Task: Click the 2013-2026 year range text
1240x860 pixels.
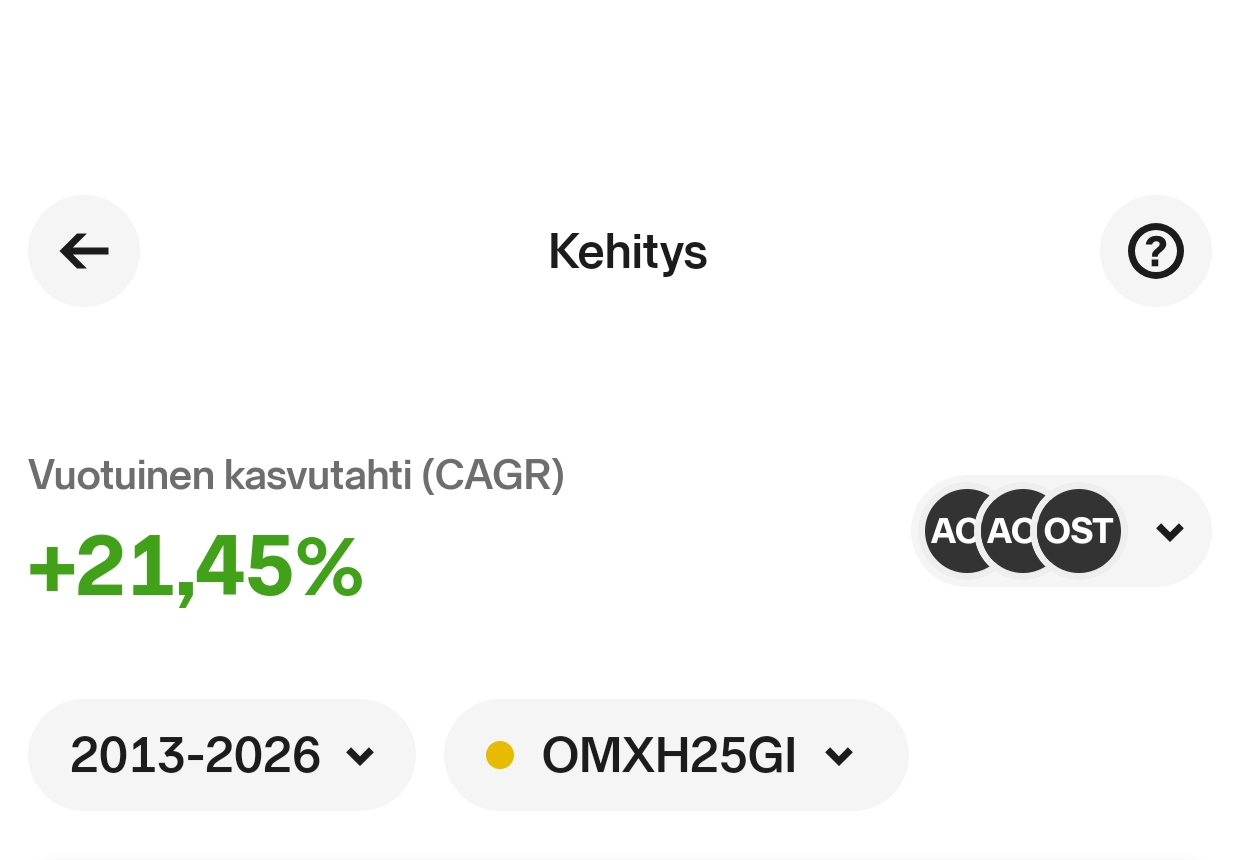Action: 195,755
